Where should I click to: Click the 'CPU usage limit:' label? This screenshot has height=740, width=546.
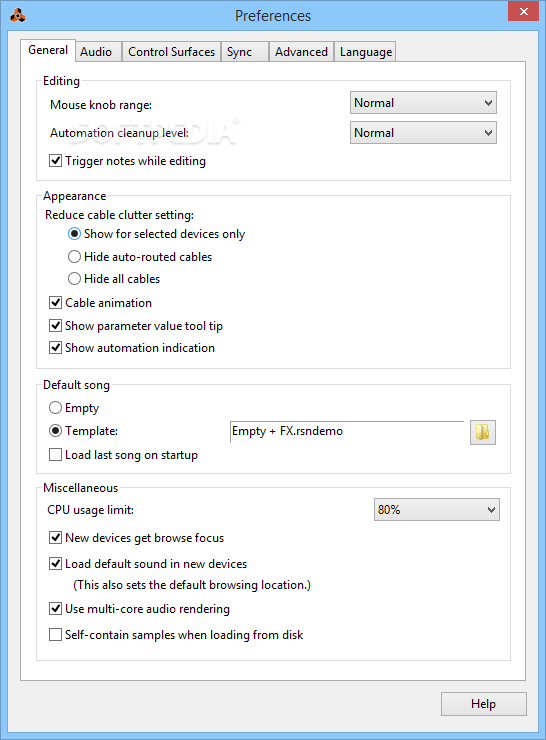91,510
